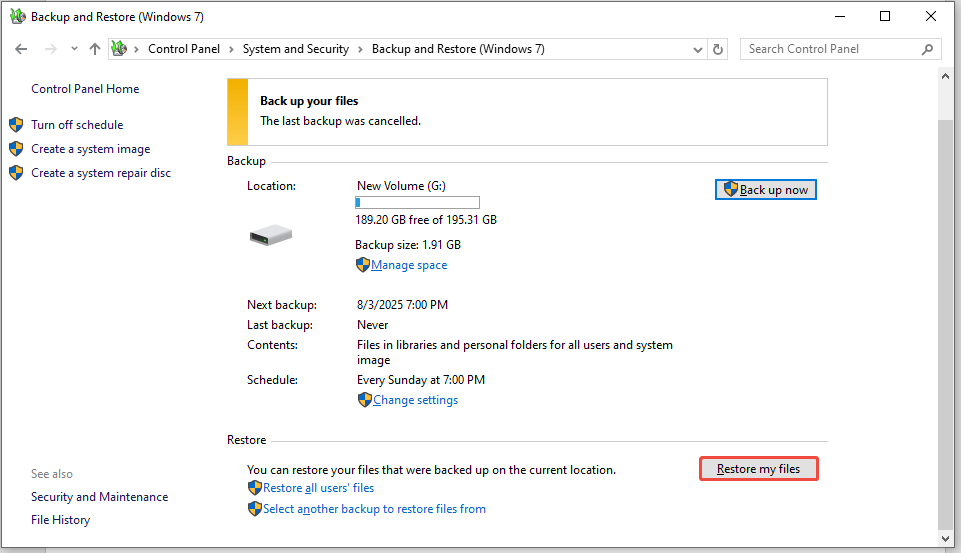Open Change settings link
Image resolution: width=961 pixels, height=553 pixels.
[415, 400]
